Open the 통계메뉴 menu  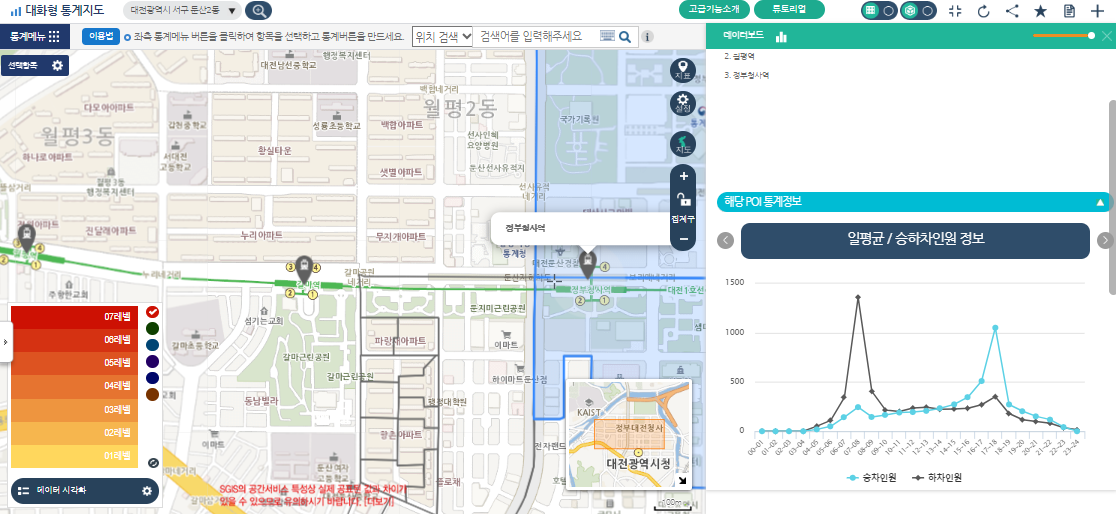point(34,36)
